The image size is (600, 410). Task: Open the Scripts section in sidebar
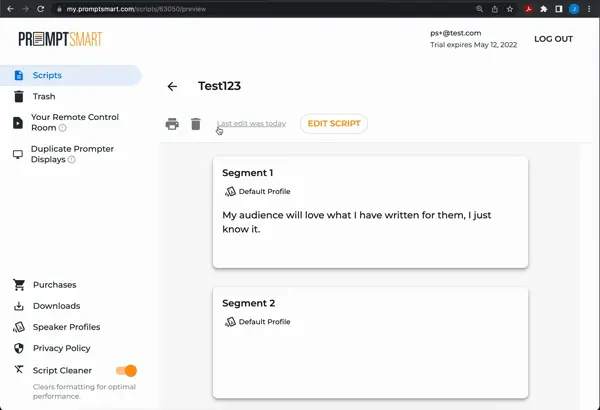coord(47,75)
